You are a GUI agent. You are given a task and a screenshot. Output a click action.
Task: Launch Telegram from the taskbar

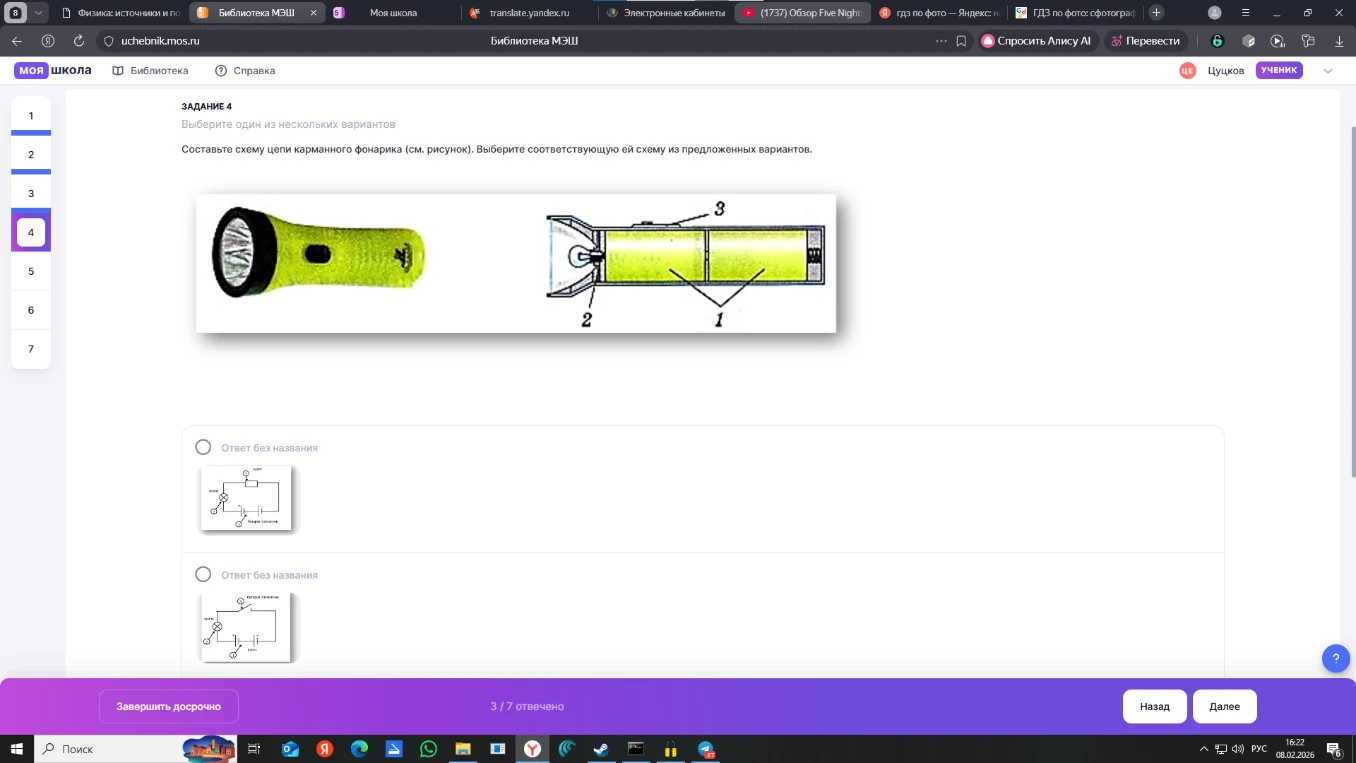pos(706,748)
